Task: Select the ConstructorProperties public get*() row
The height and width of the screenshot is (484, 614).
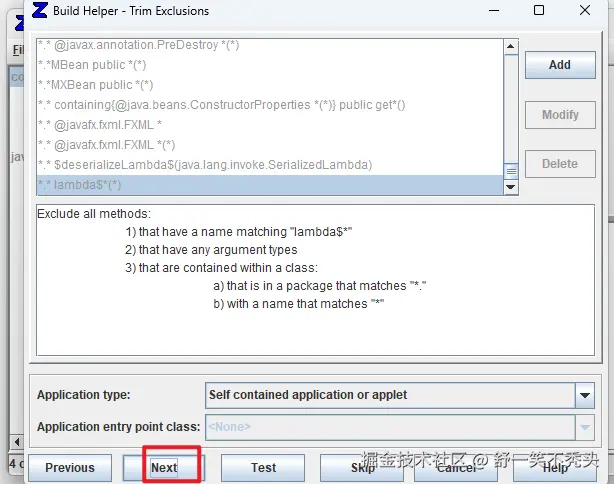Action: point(270,105)
